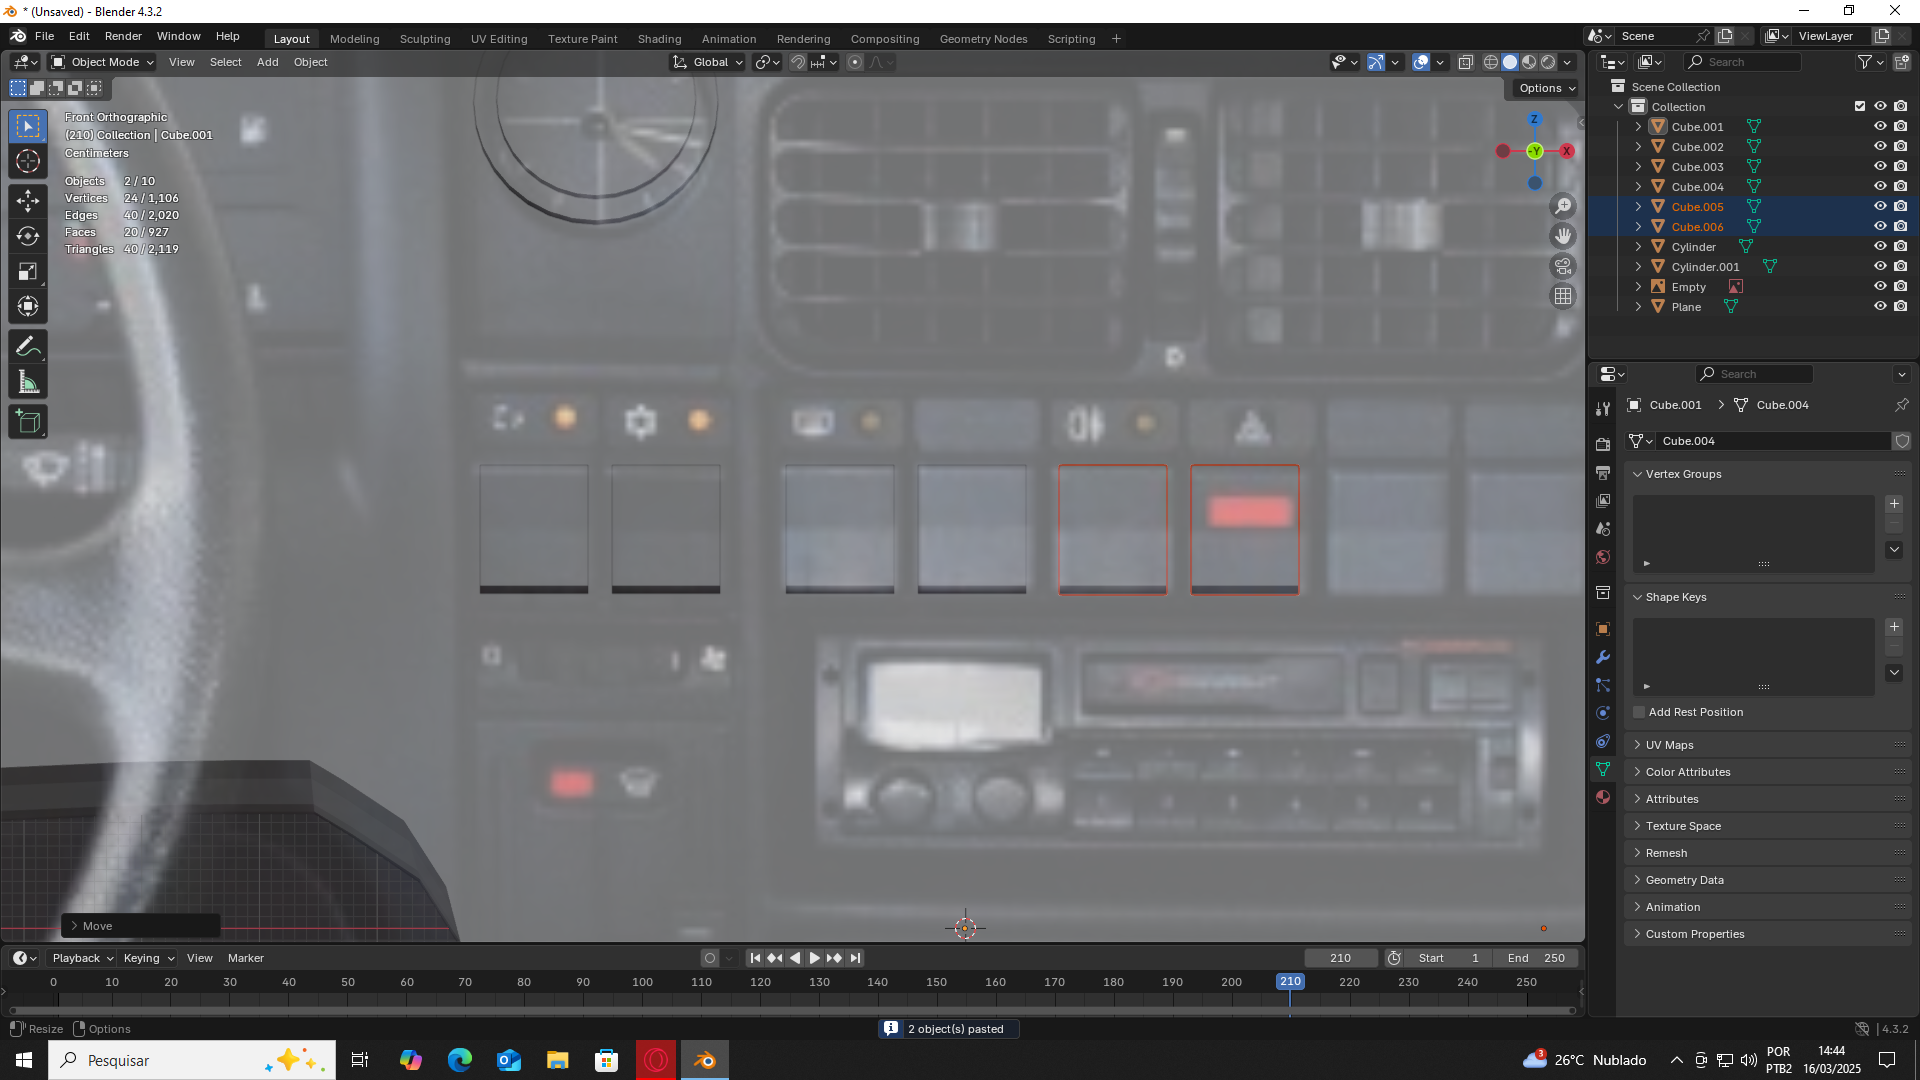This screenshot has width=1920, height=1080.
Task: Select the Move tool in the toolbar
Action: click(28, 199)
